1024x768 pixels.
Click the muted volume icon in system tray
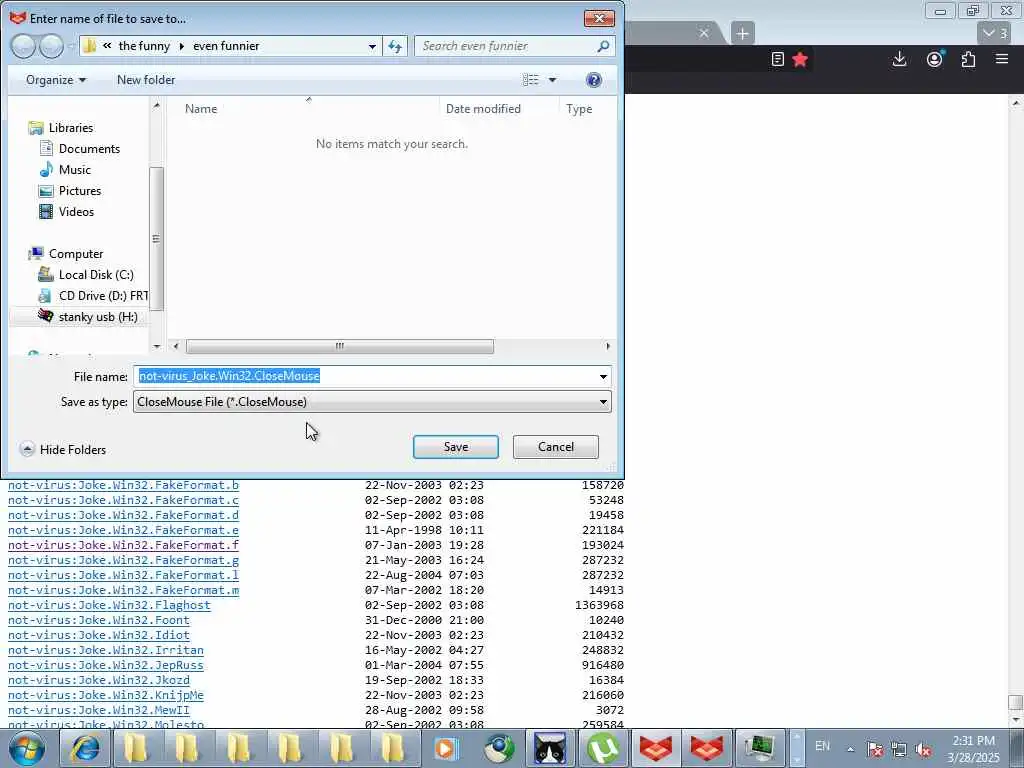[x=923, y=750]
